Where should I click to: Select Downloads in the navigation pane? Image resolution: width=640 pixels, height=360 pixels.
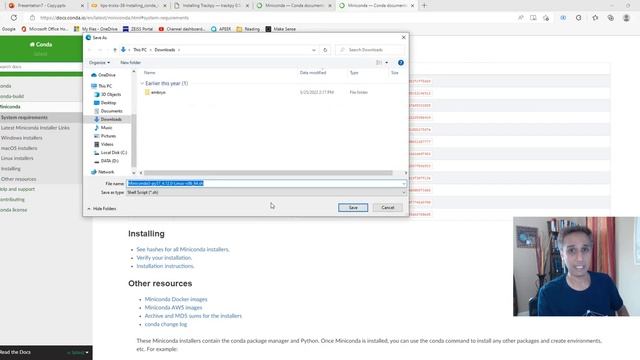(108, 119)
